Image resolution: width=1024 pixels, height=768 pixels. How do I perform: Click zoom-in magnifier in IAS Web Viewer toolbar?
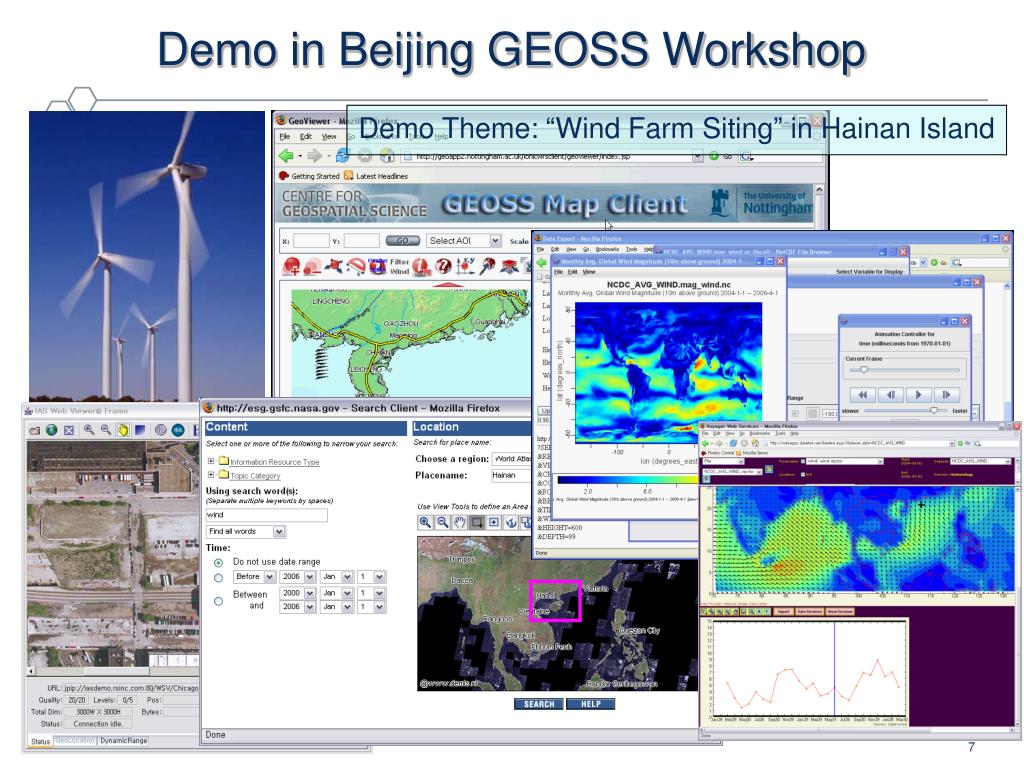click(x=89, y=430)
